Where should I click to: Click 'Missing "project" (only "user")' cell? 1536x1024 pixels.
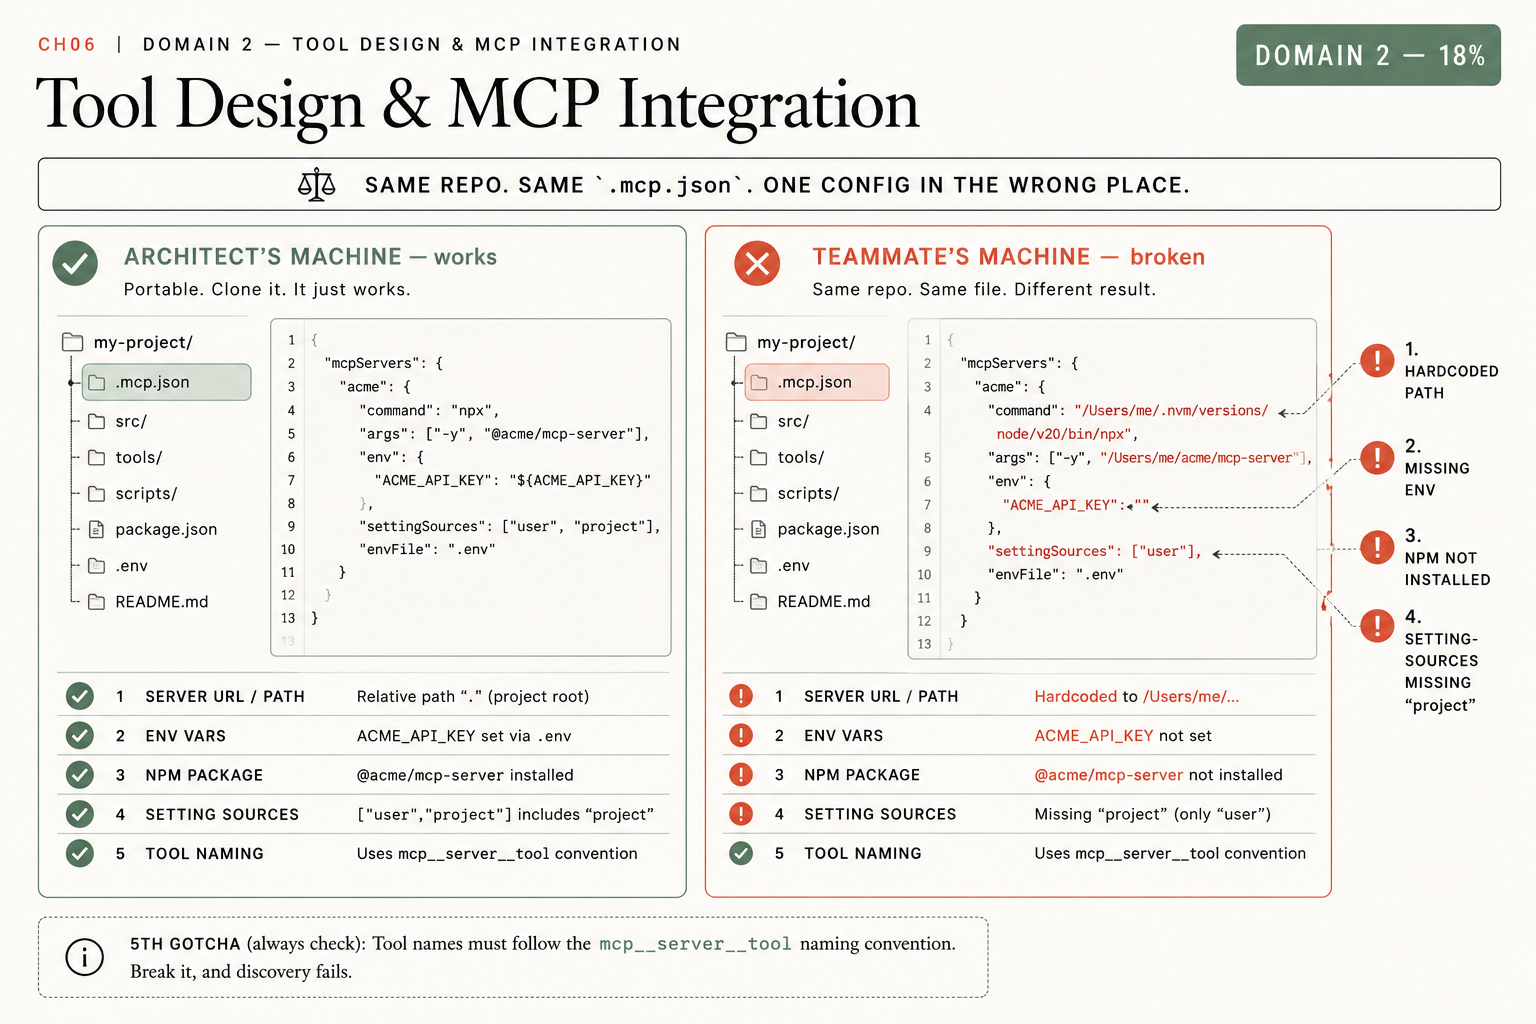[x=1153, y=814]
